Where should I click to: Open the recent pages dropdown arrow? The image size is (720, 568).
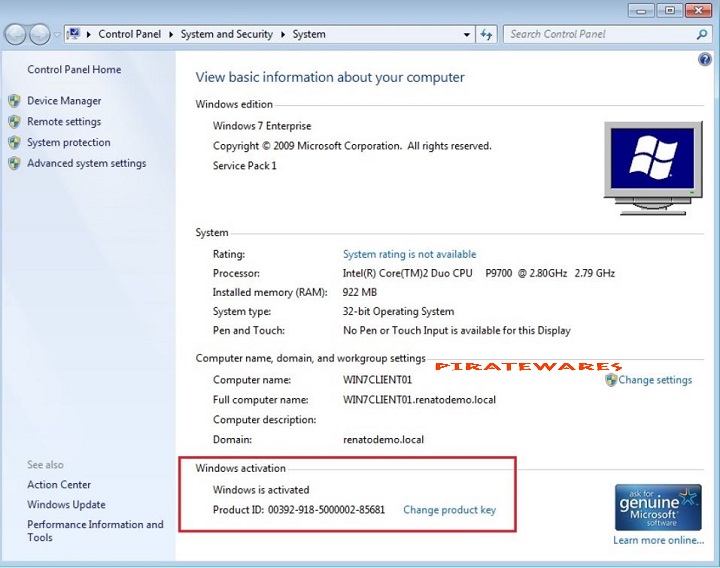pos(56,34)
